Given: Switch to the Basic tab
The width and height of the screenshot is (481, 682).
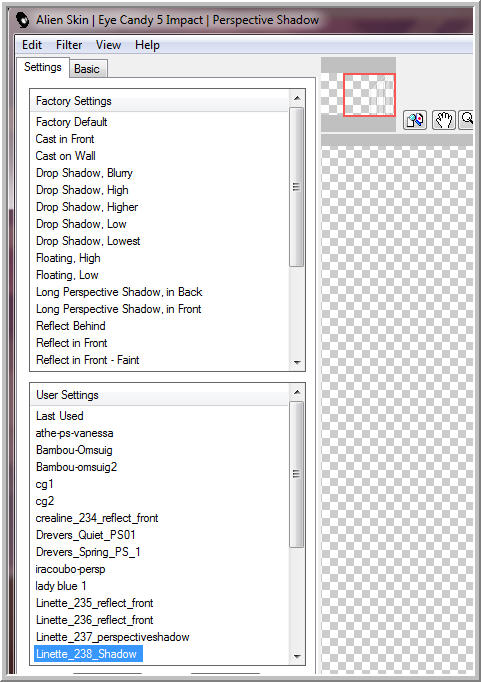Looking at the screenshot, I should 87,69.
